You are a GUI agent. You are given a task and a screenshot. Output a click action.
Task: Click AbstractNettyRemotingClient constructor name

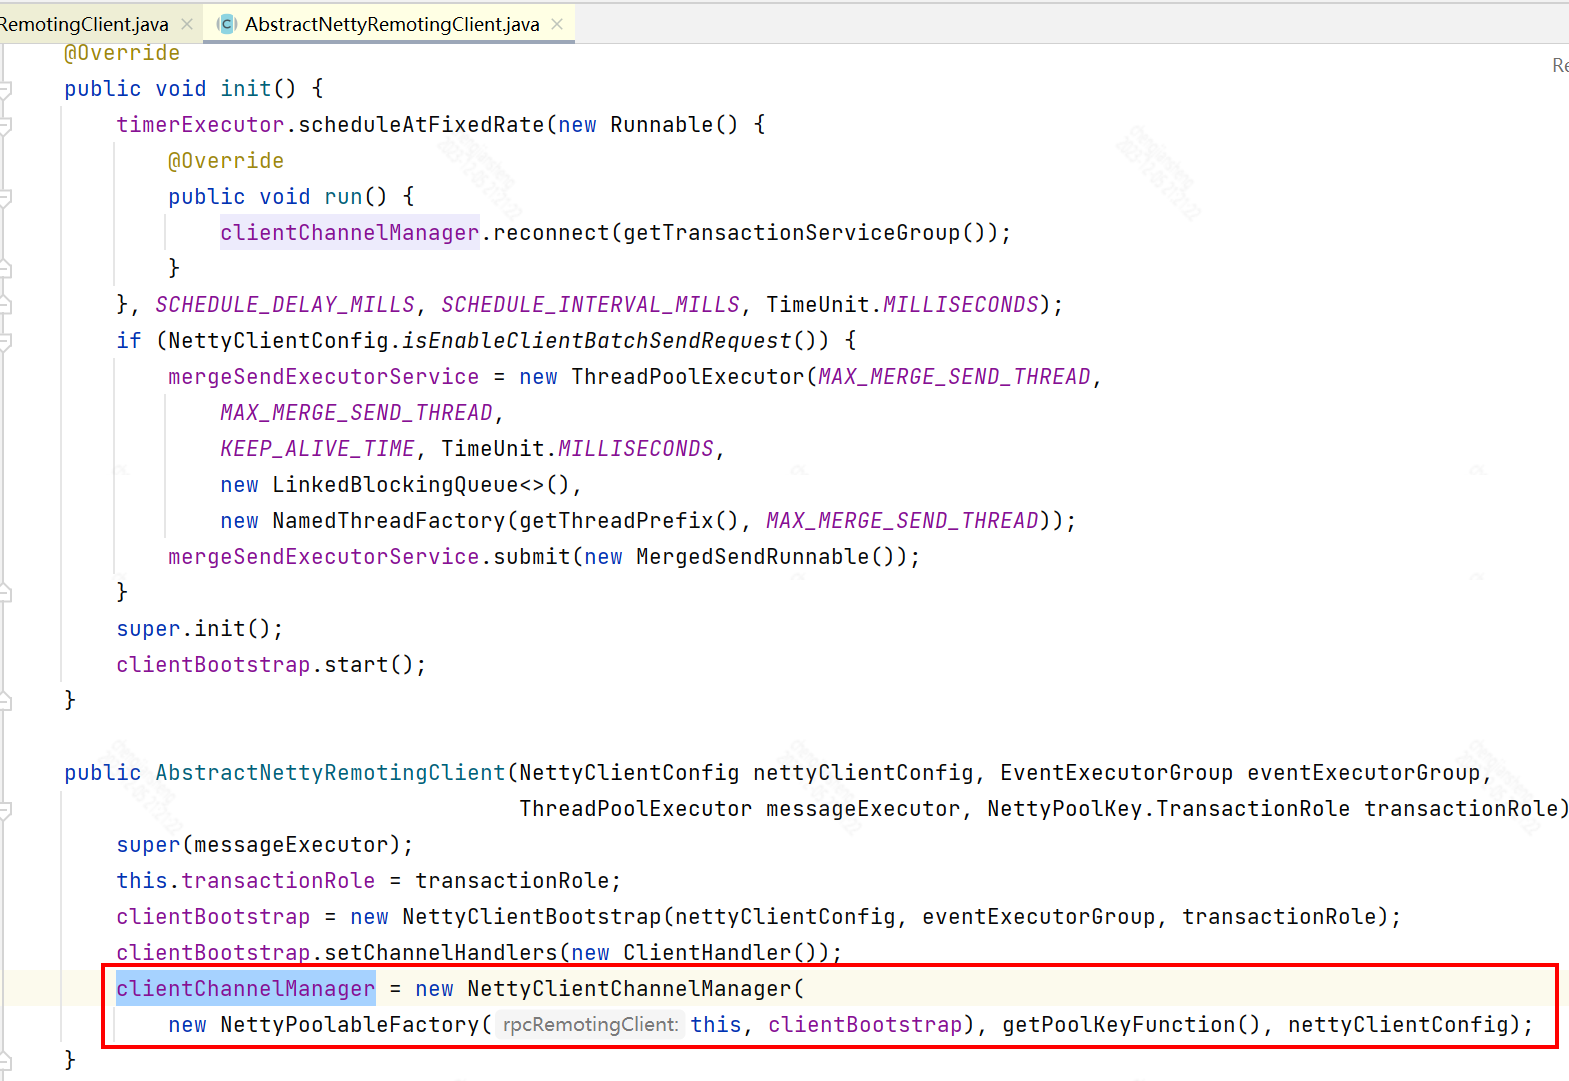tap(330, 772)
